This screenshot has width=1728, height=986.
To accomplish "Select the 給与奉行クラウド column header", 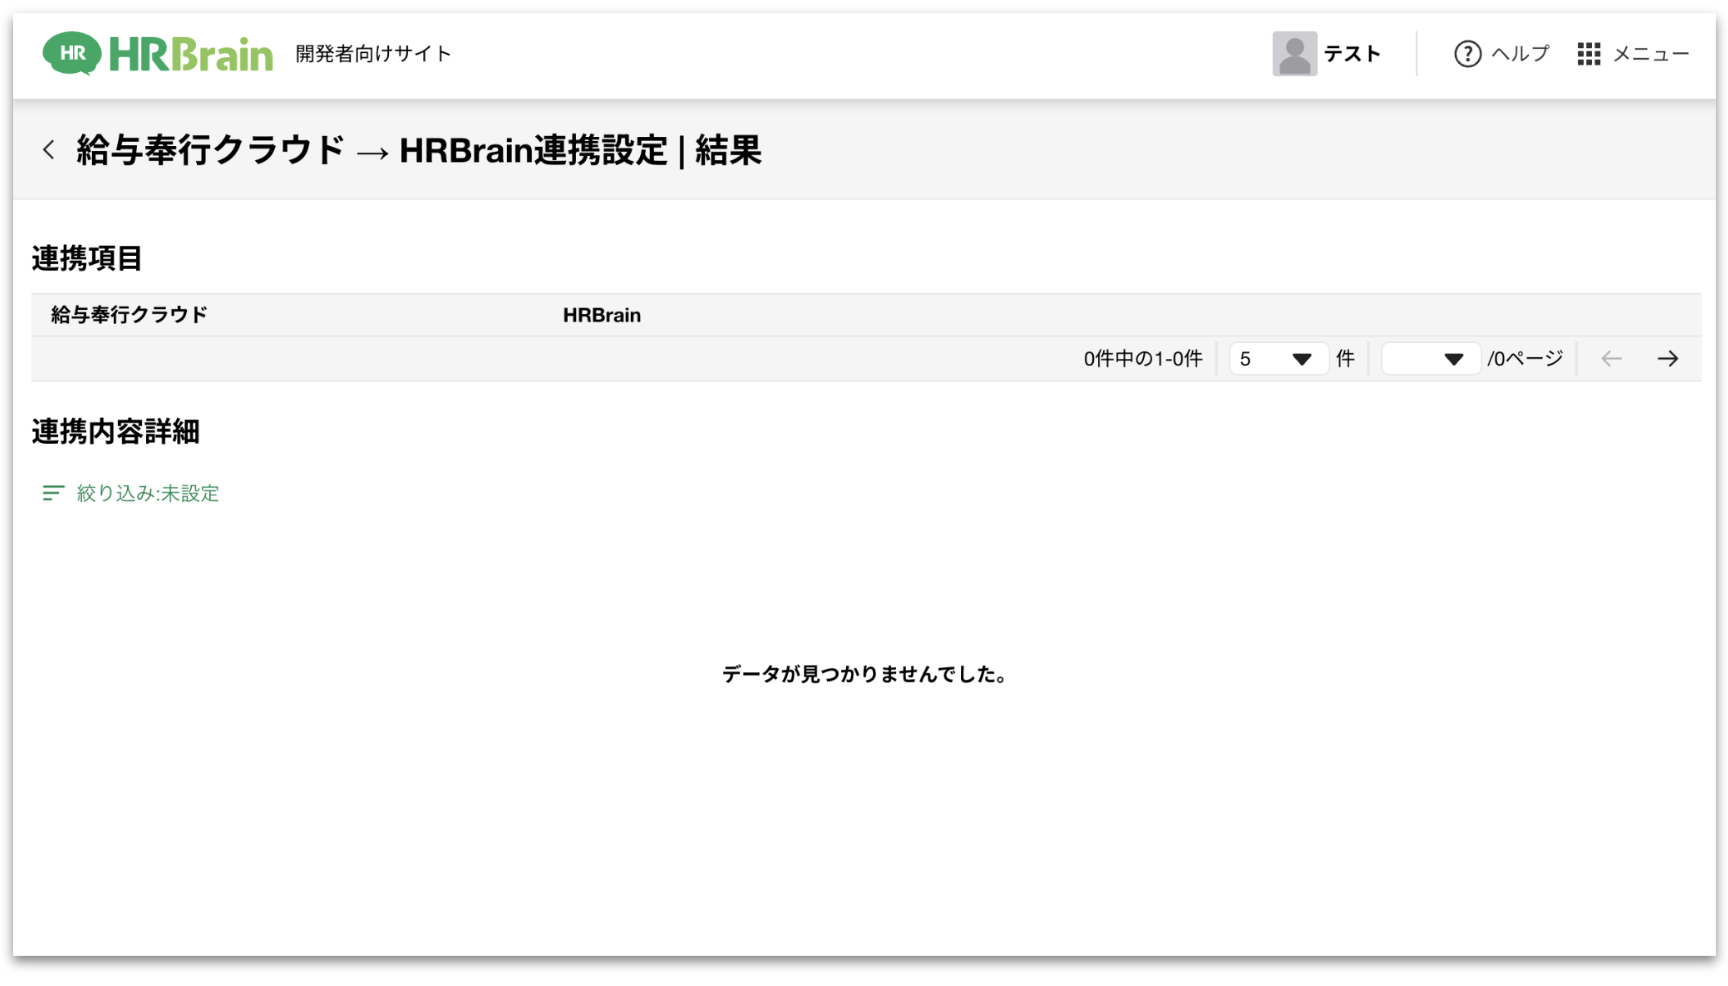I will tap(129, 315).
